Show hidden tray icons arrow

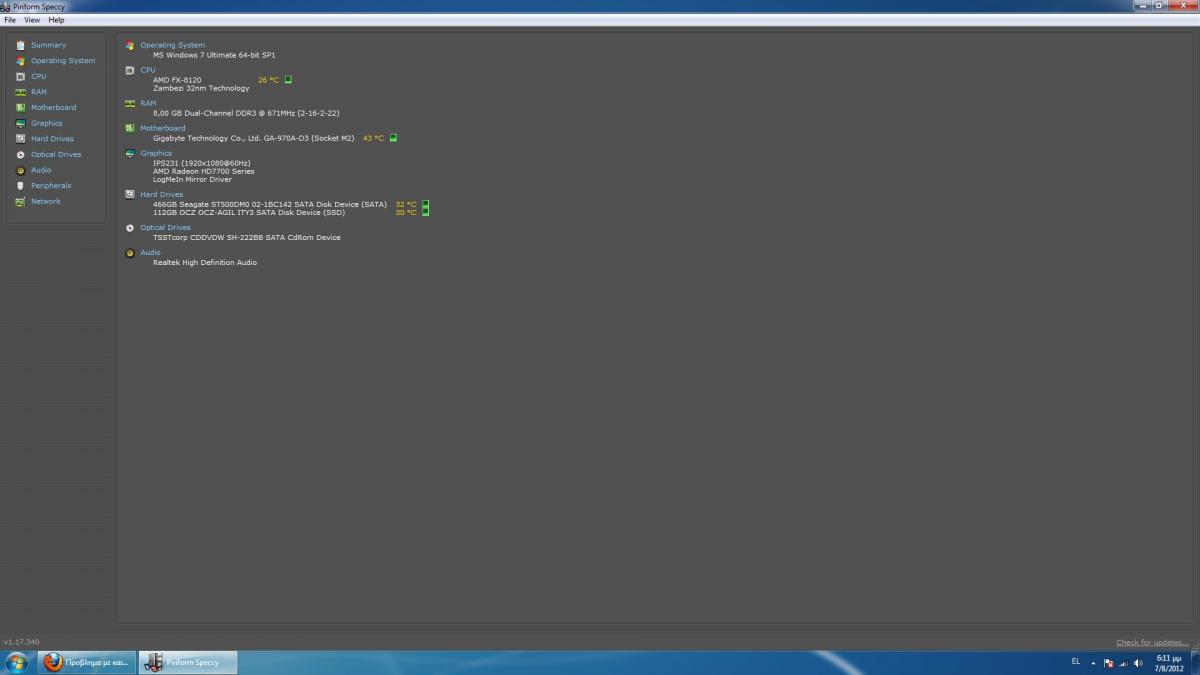coord(1093,663)
